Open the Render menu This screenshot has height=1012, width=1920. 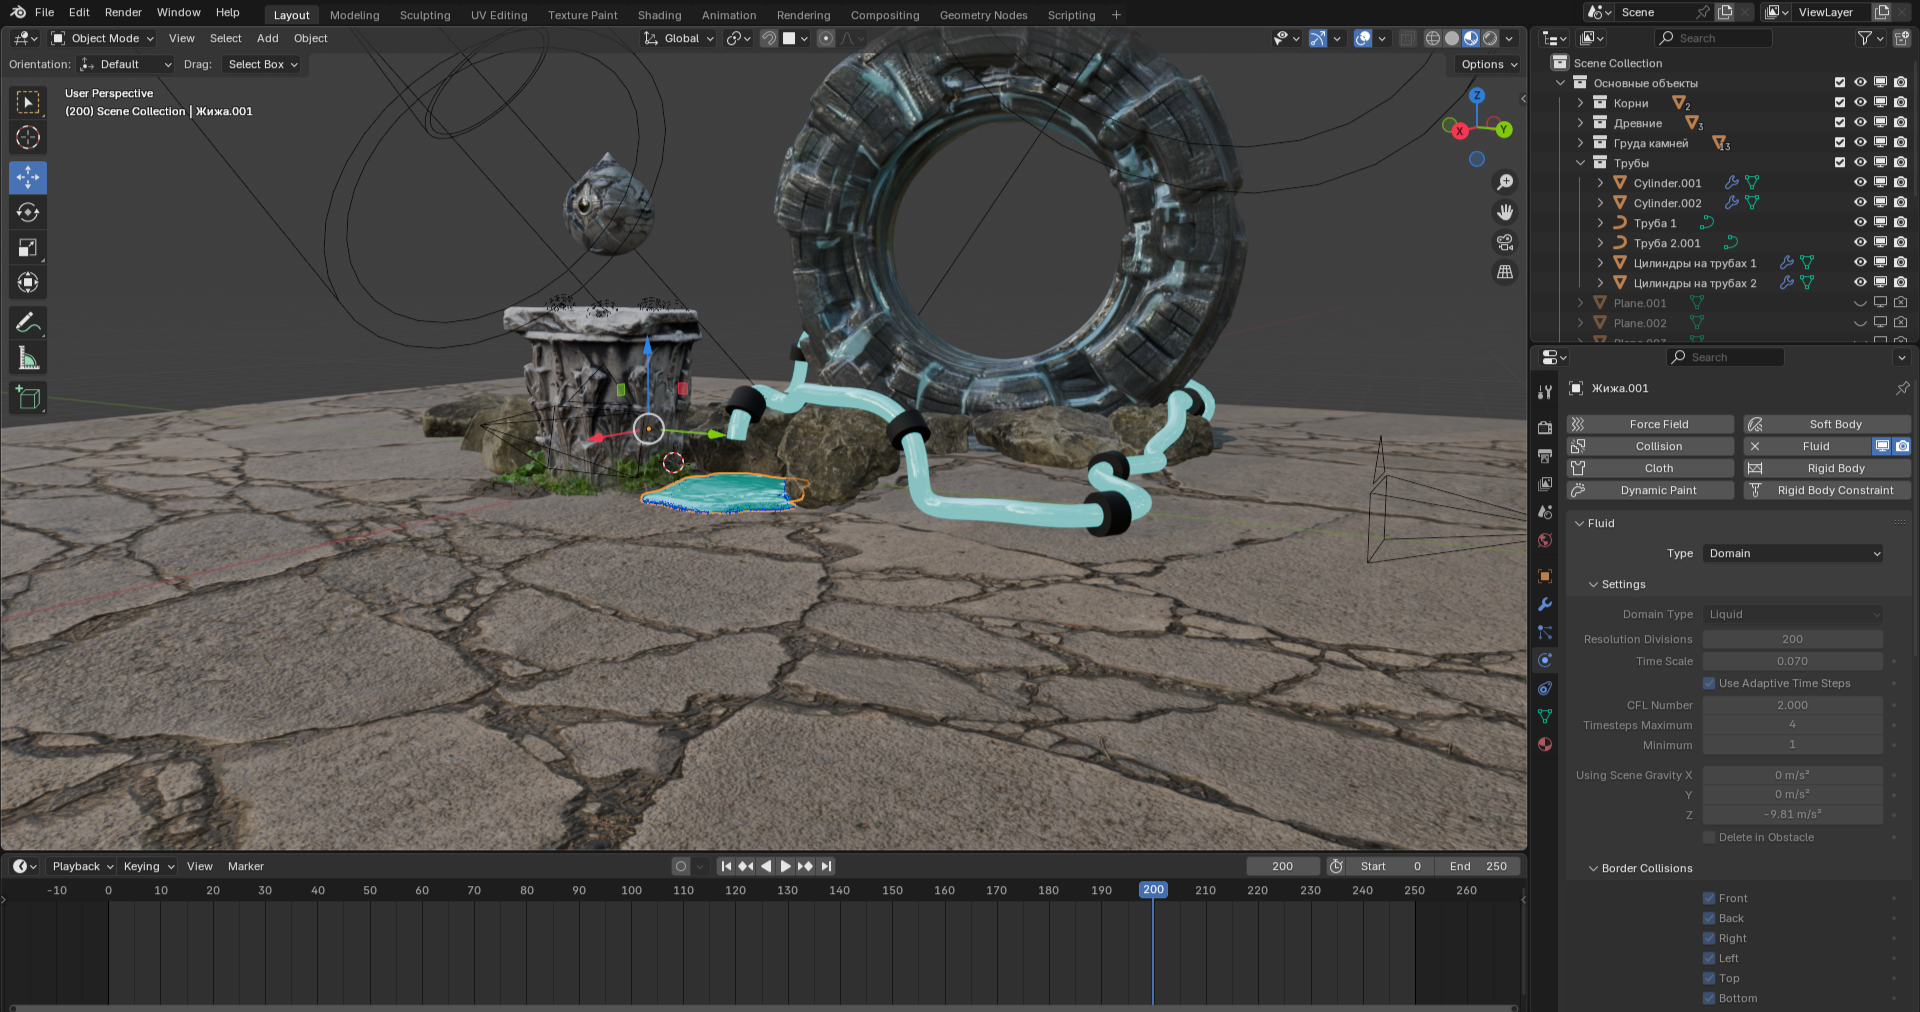pyautogui.click(x=123, y=12)
